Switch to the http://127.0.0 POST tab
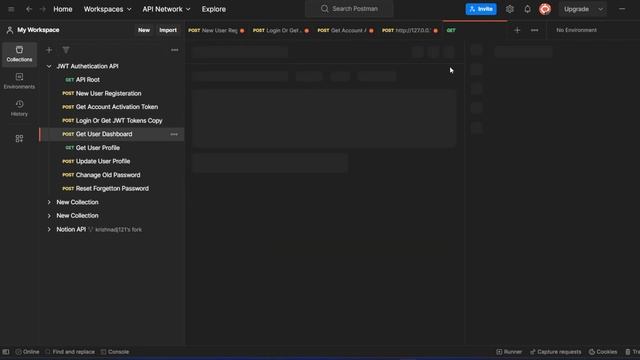 click(x=410, y=30)
